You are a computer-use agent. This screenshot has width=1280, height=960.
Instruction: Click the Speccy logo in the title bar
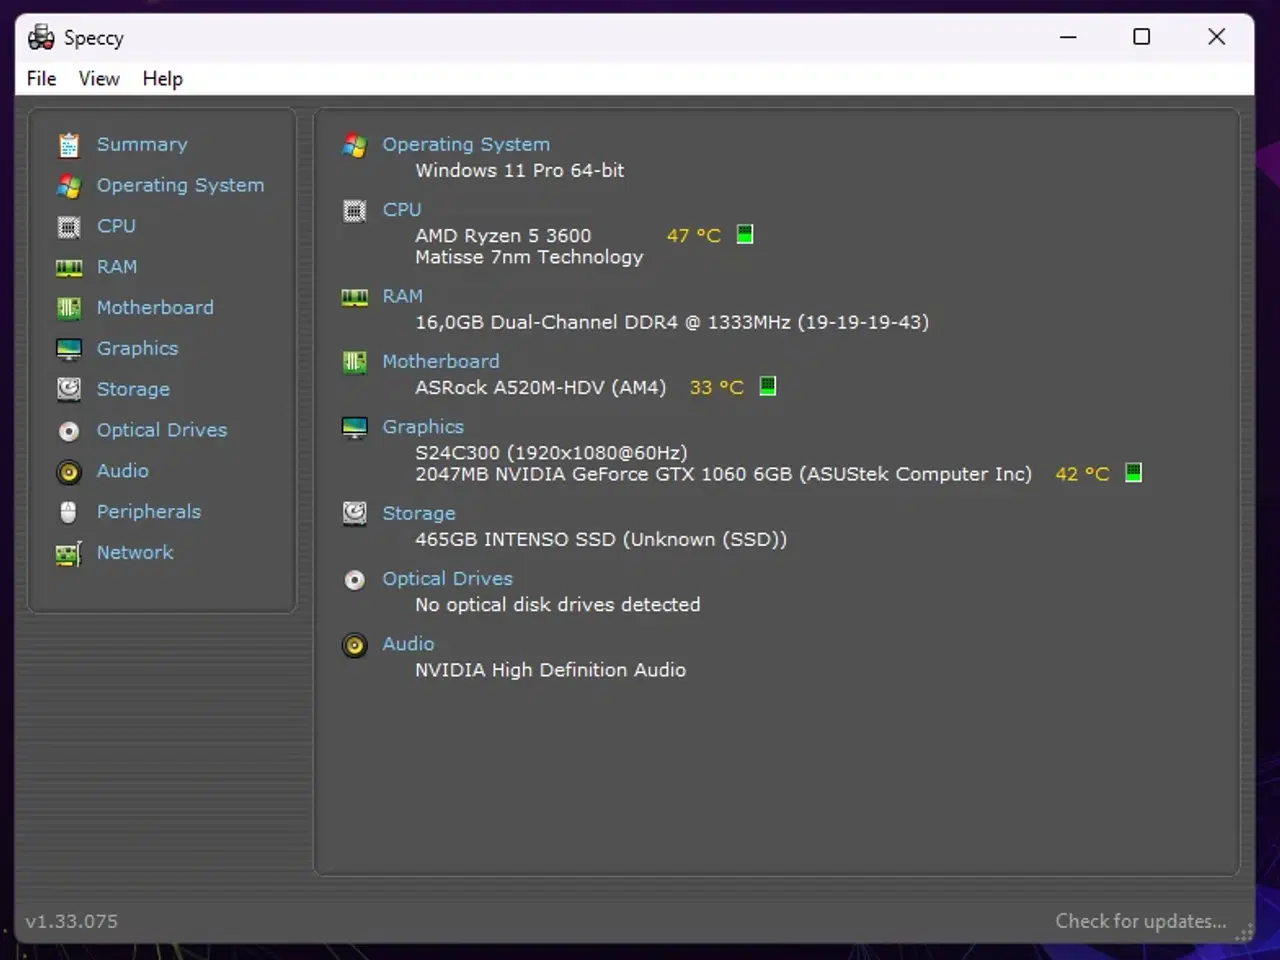coord(41,37)
